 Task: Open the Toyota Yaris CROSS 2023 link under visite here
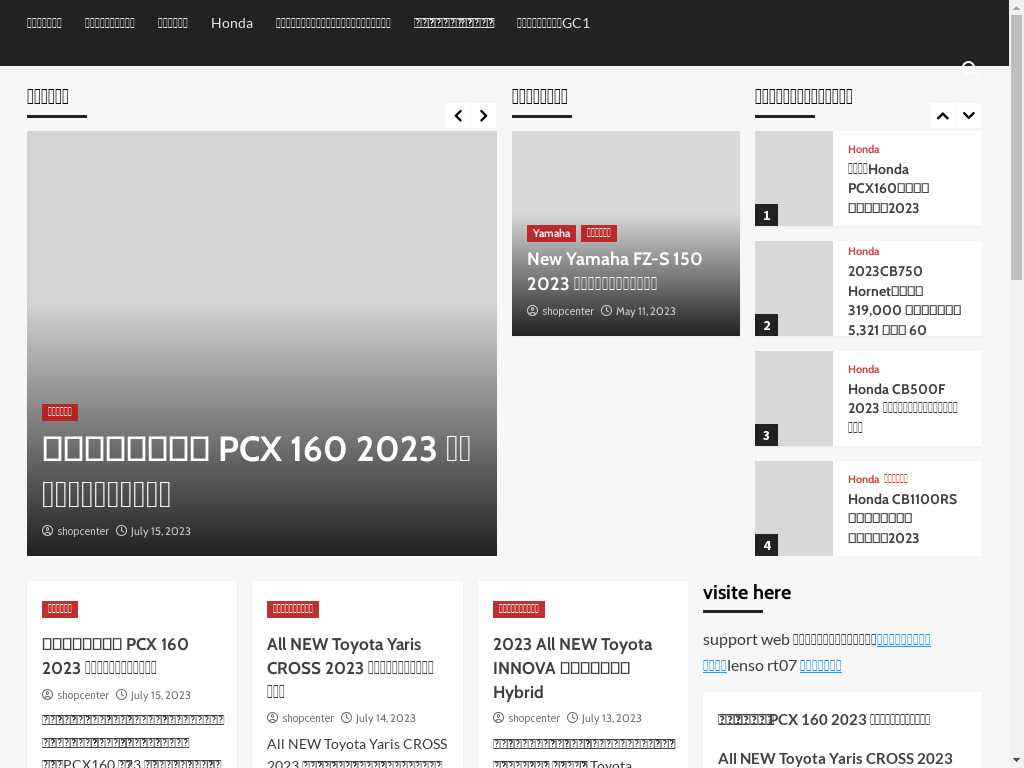[835, 759]
